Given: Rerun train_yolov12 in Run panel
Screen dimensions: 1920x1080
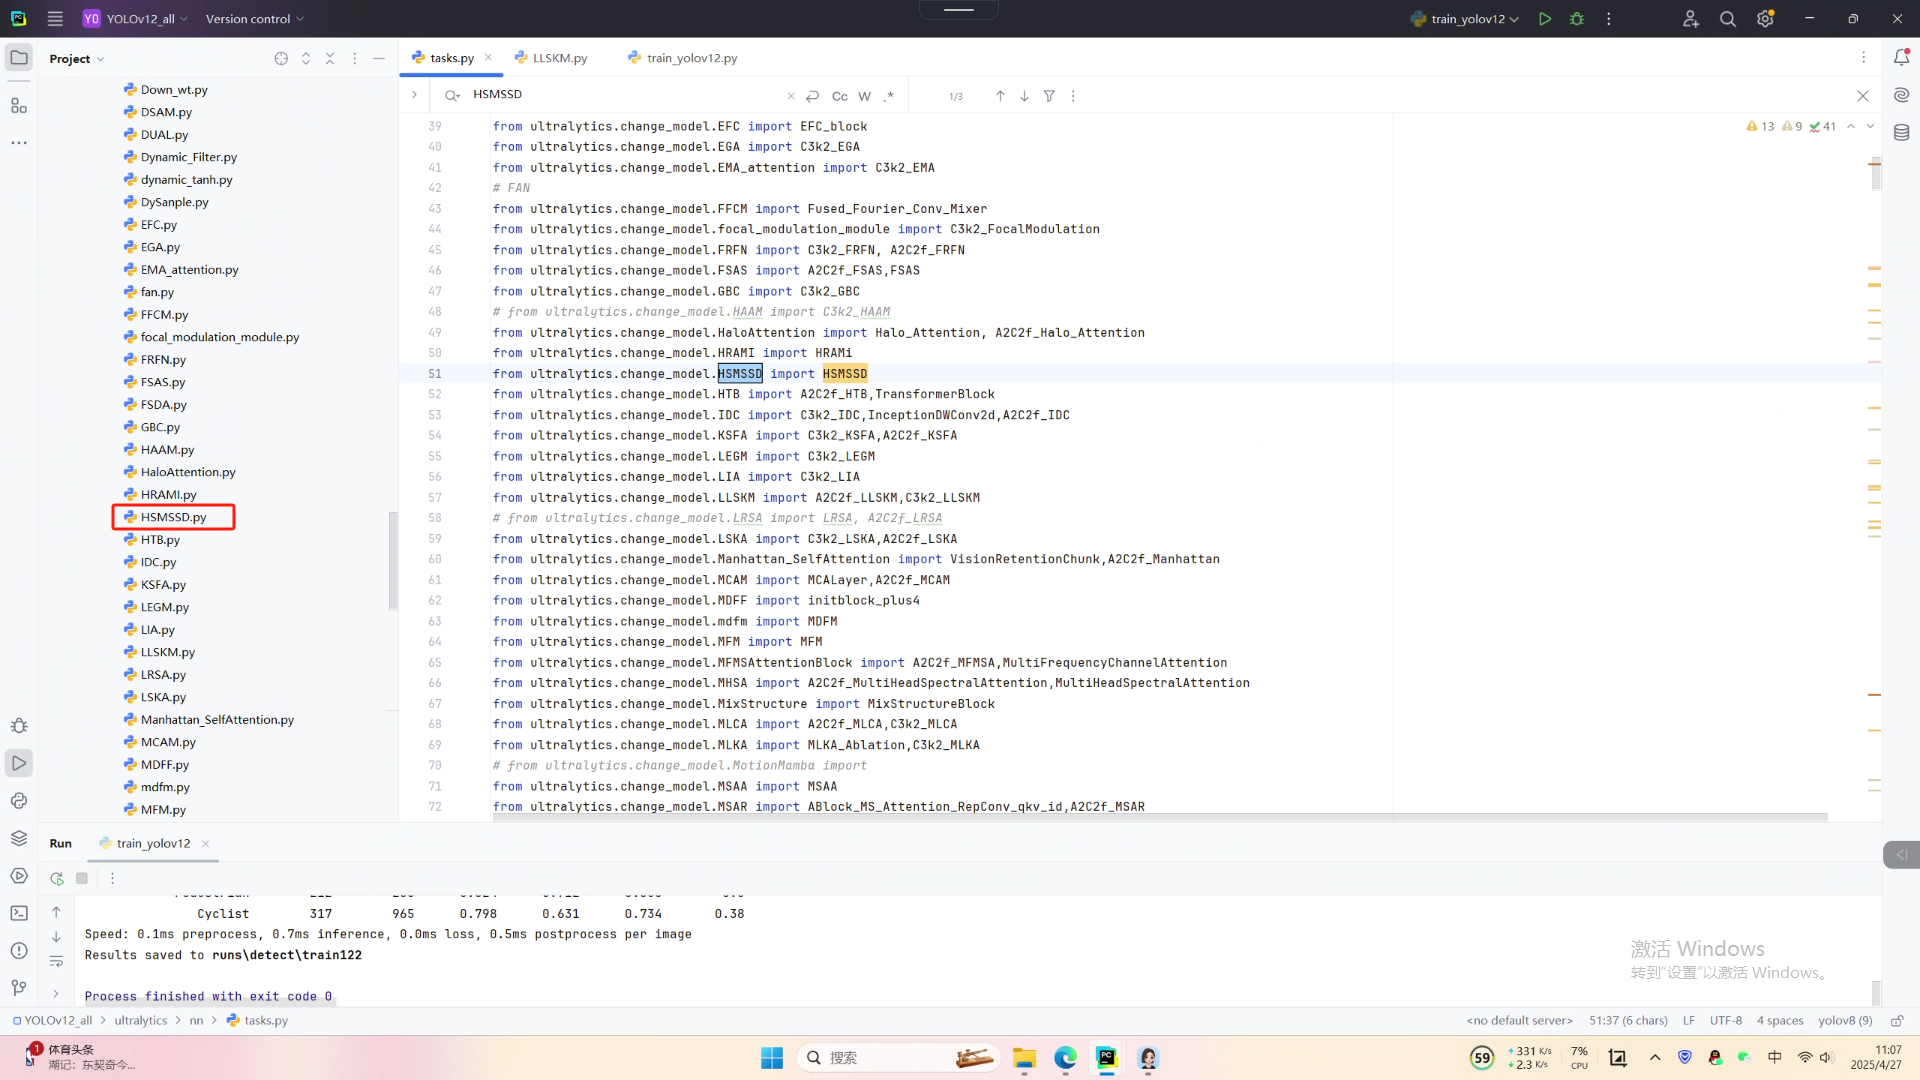Looking at the screenshot, I should [57, 878].
